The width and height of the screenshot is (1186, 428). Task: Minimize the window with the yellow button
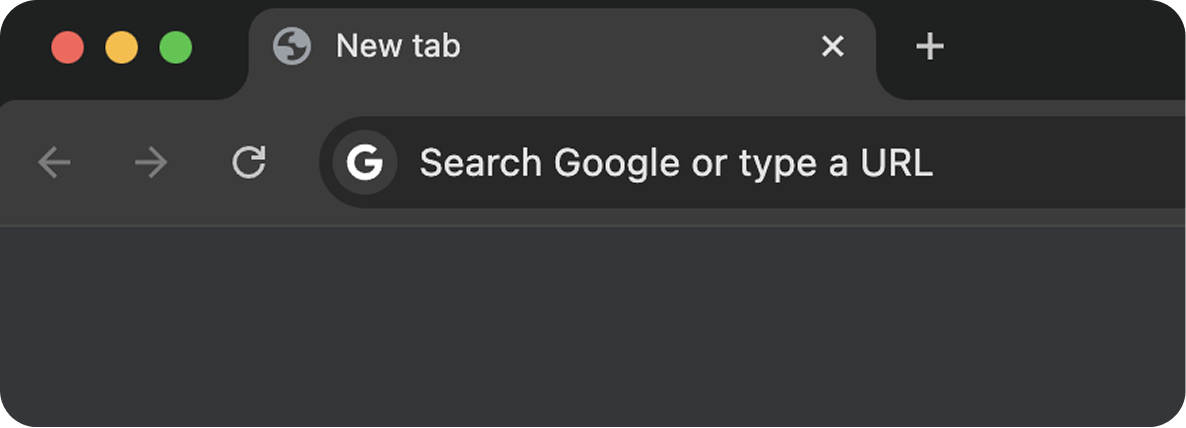122,47
